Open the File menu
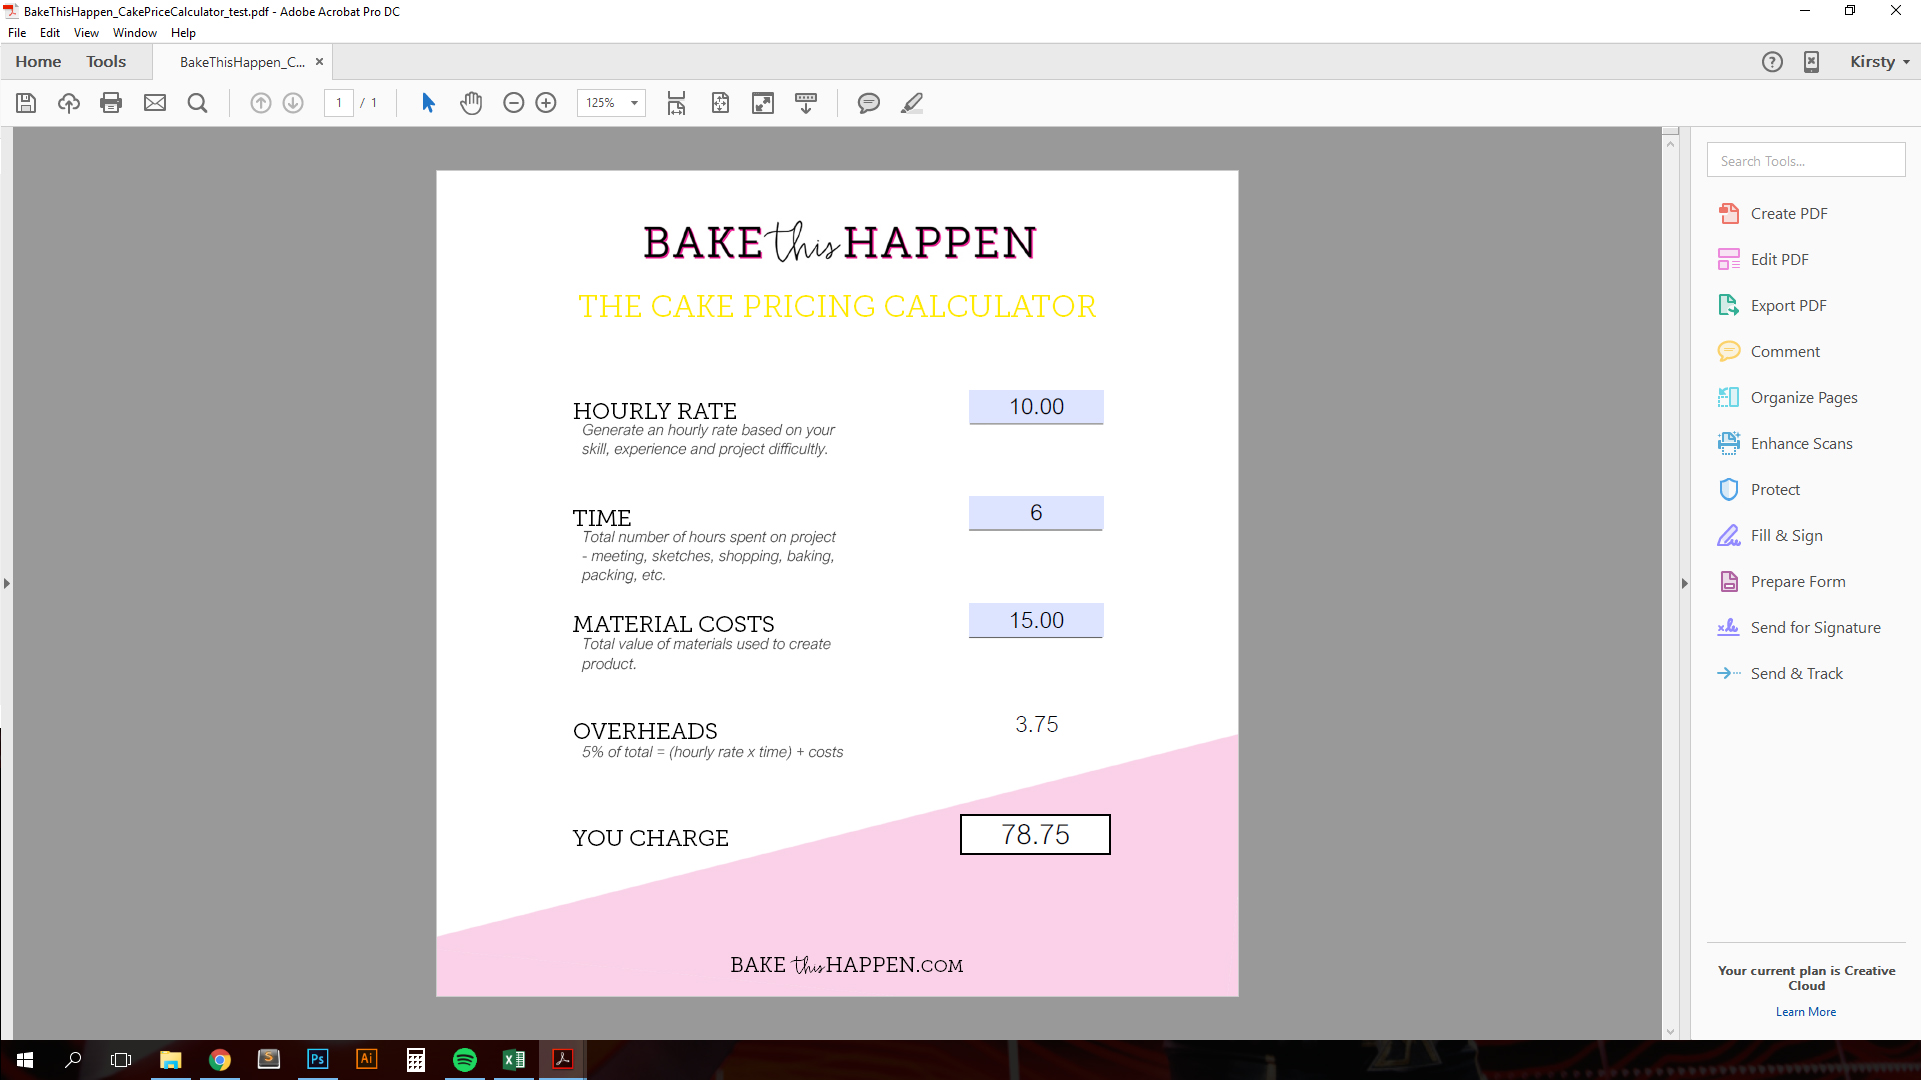The height and width of the screenshot is (1080, 1924). [17, 33]
